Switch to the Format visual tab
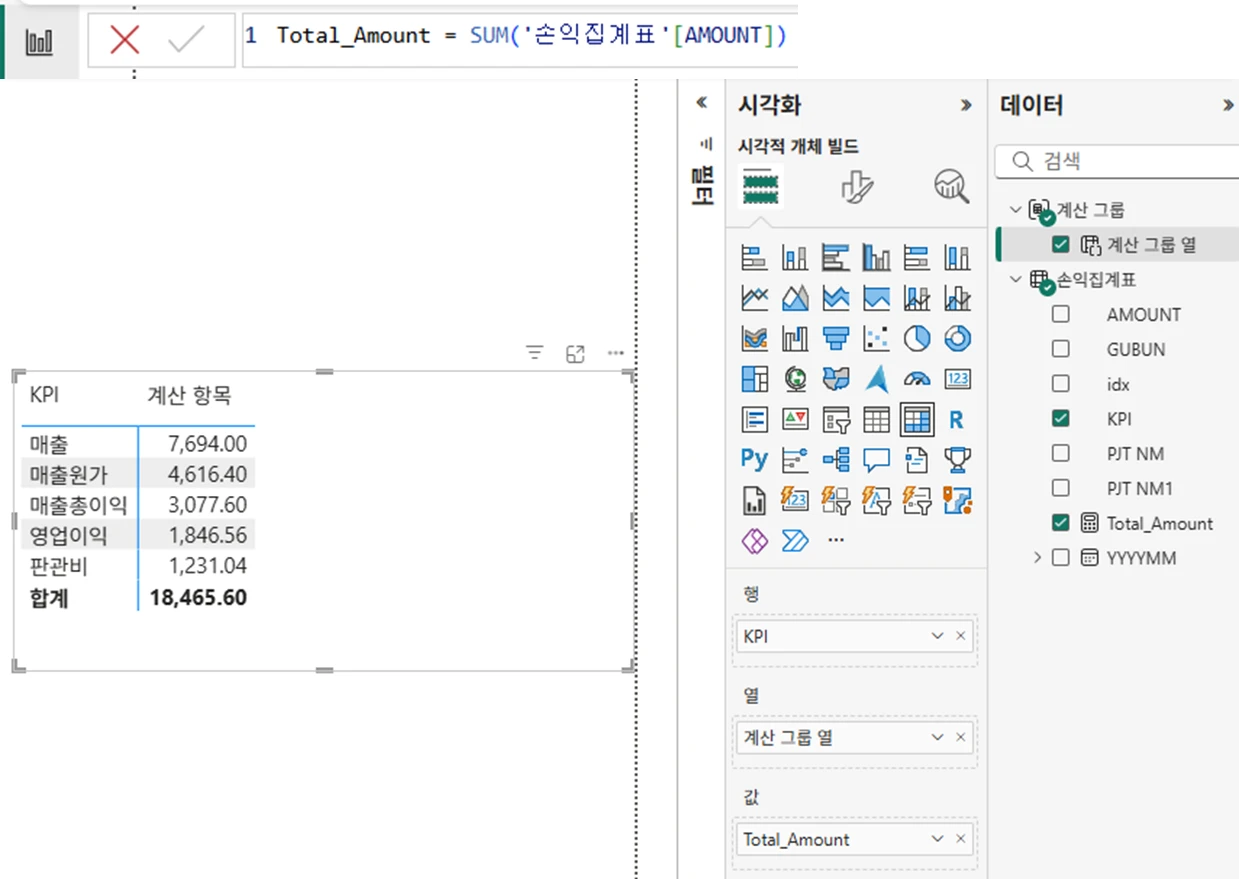Viewport: 1239px width, 879px height. pos(856,187)
